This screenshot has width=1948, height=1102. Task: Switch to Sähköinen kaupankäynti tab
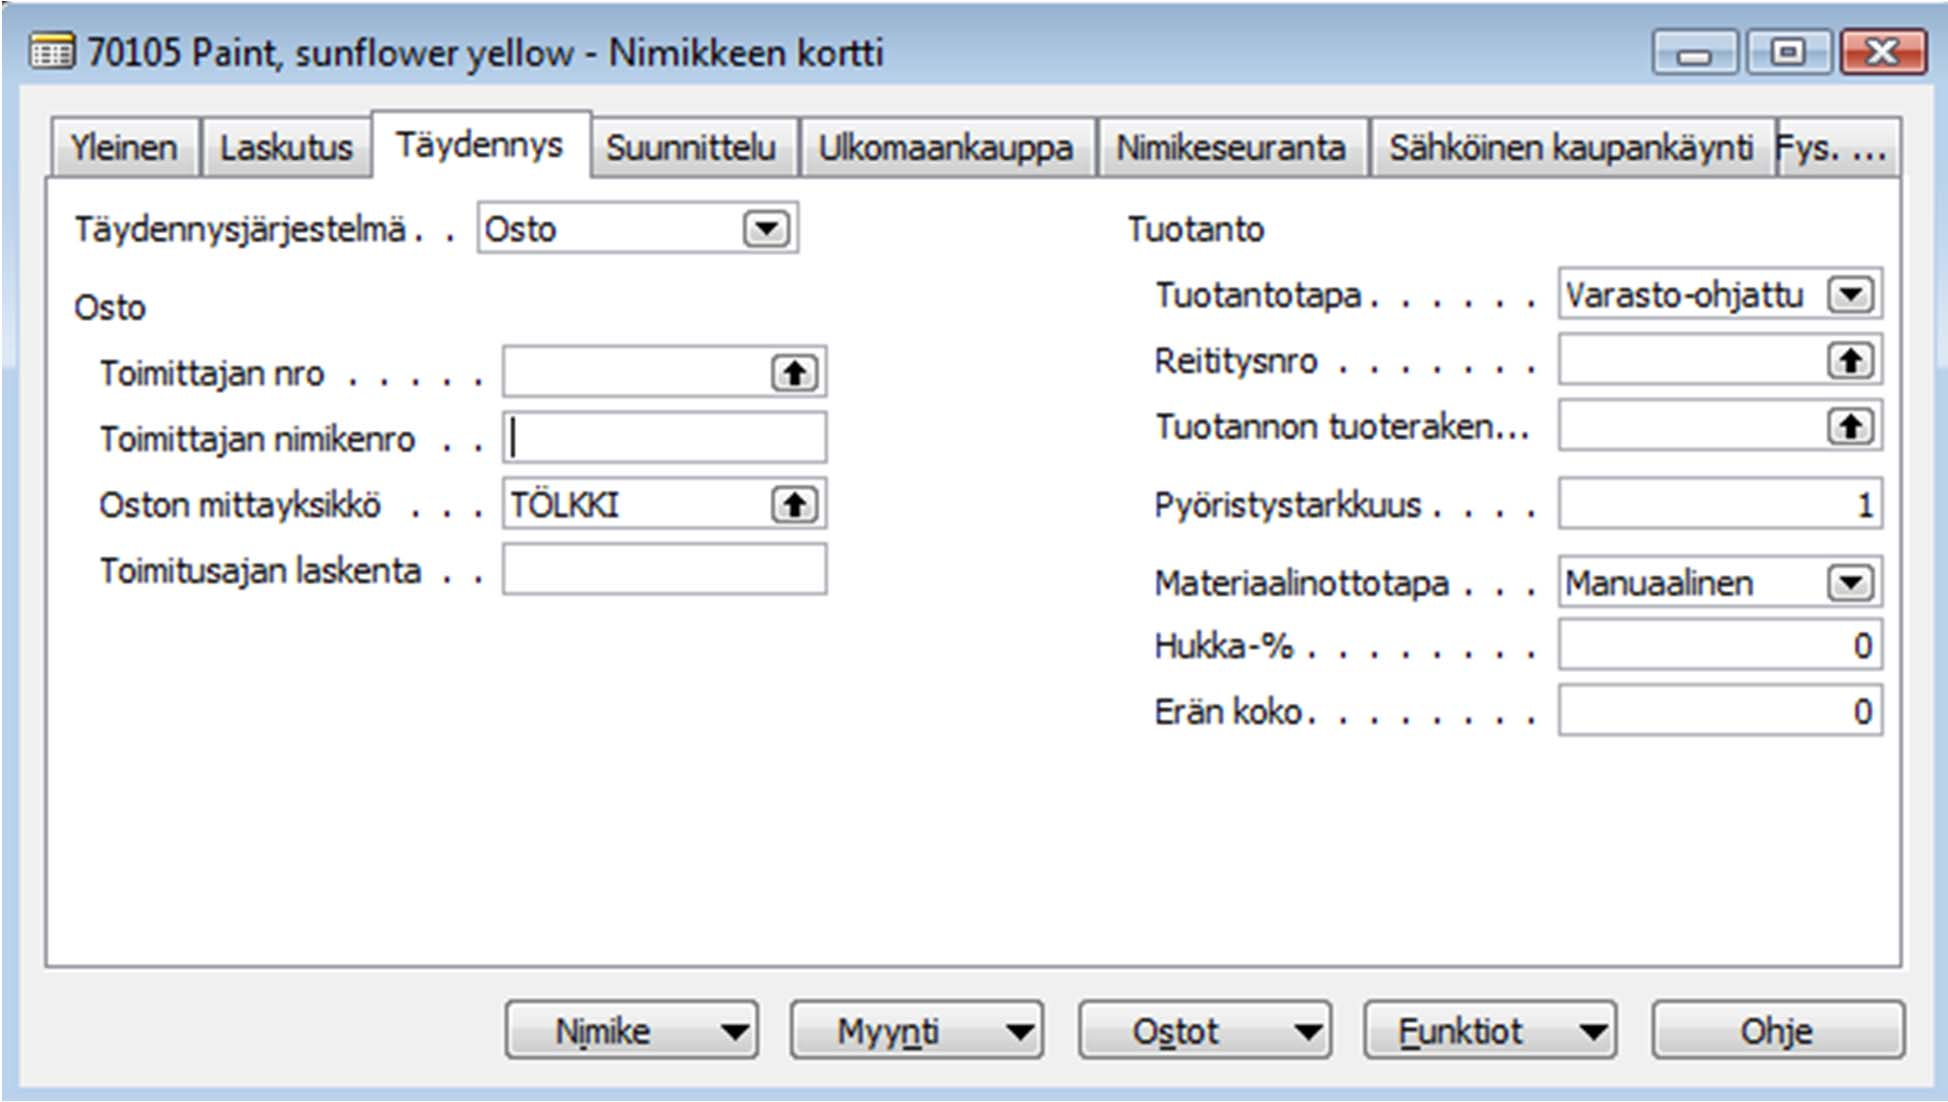pos(1571,148)
